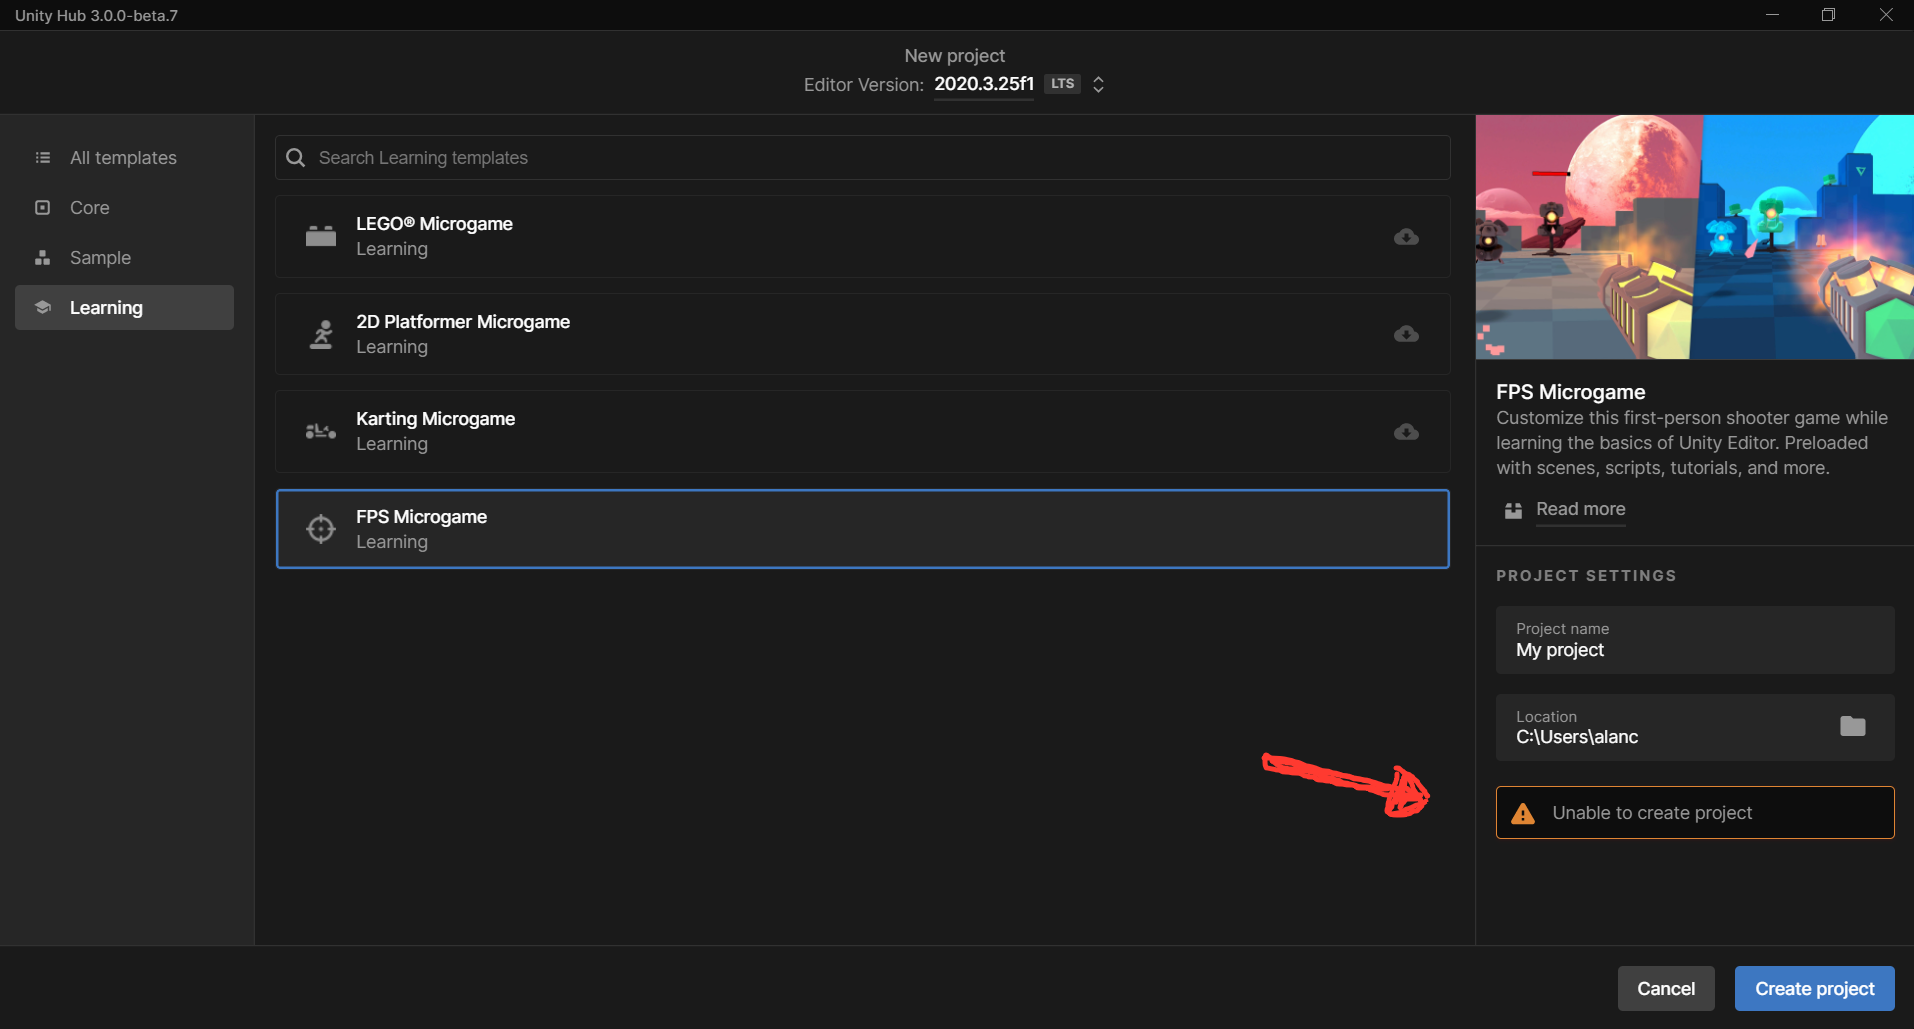This screenshot has width=1914, height=1029.
Task: Click the 2D Platformer runner icon
Action: (x=321, y=334)
